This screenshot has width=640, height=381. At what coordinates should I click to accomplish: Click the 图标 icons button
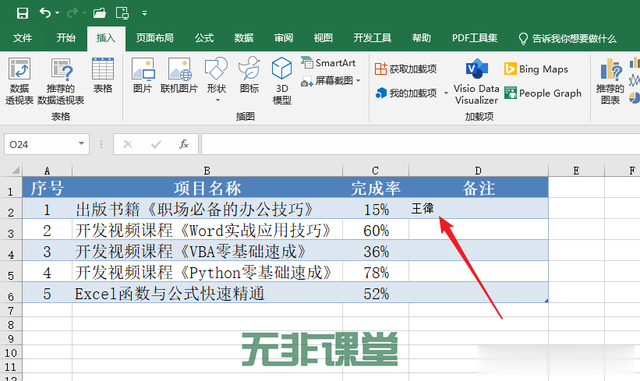click(x=249, y=75)
